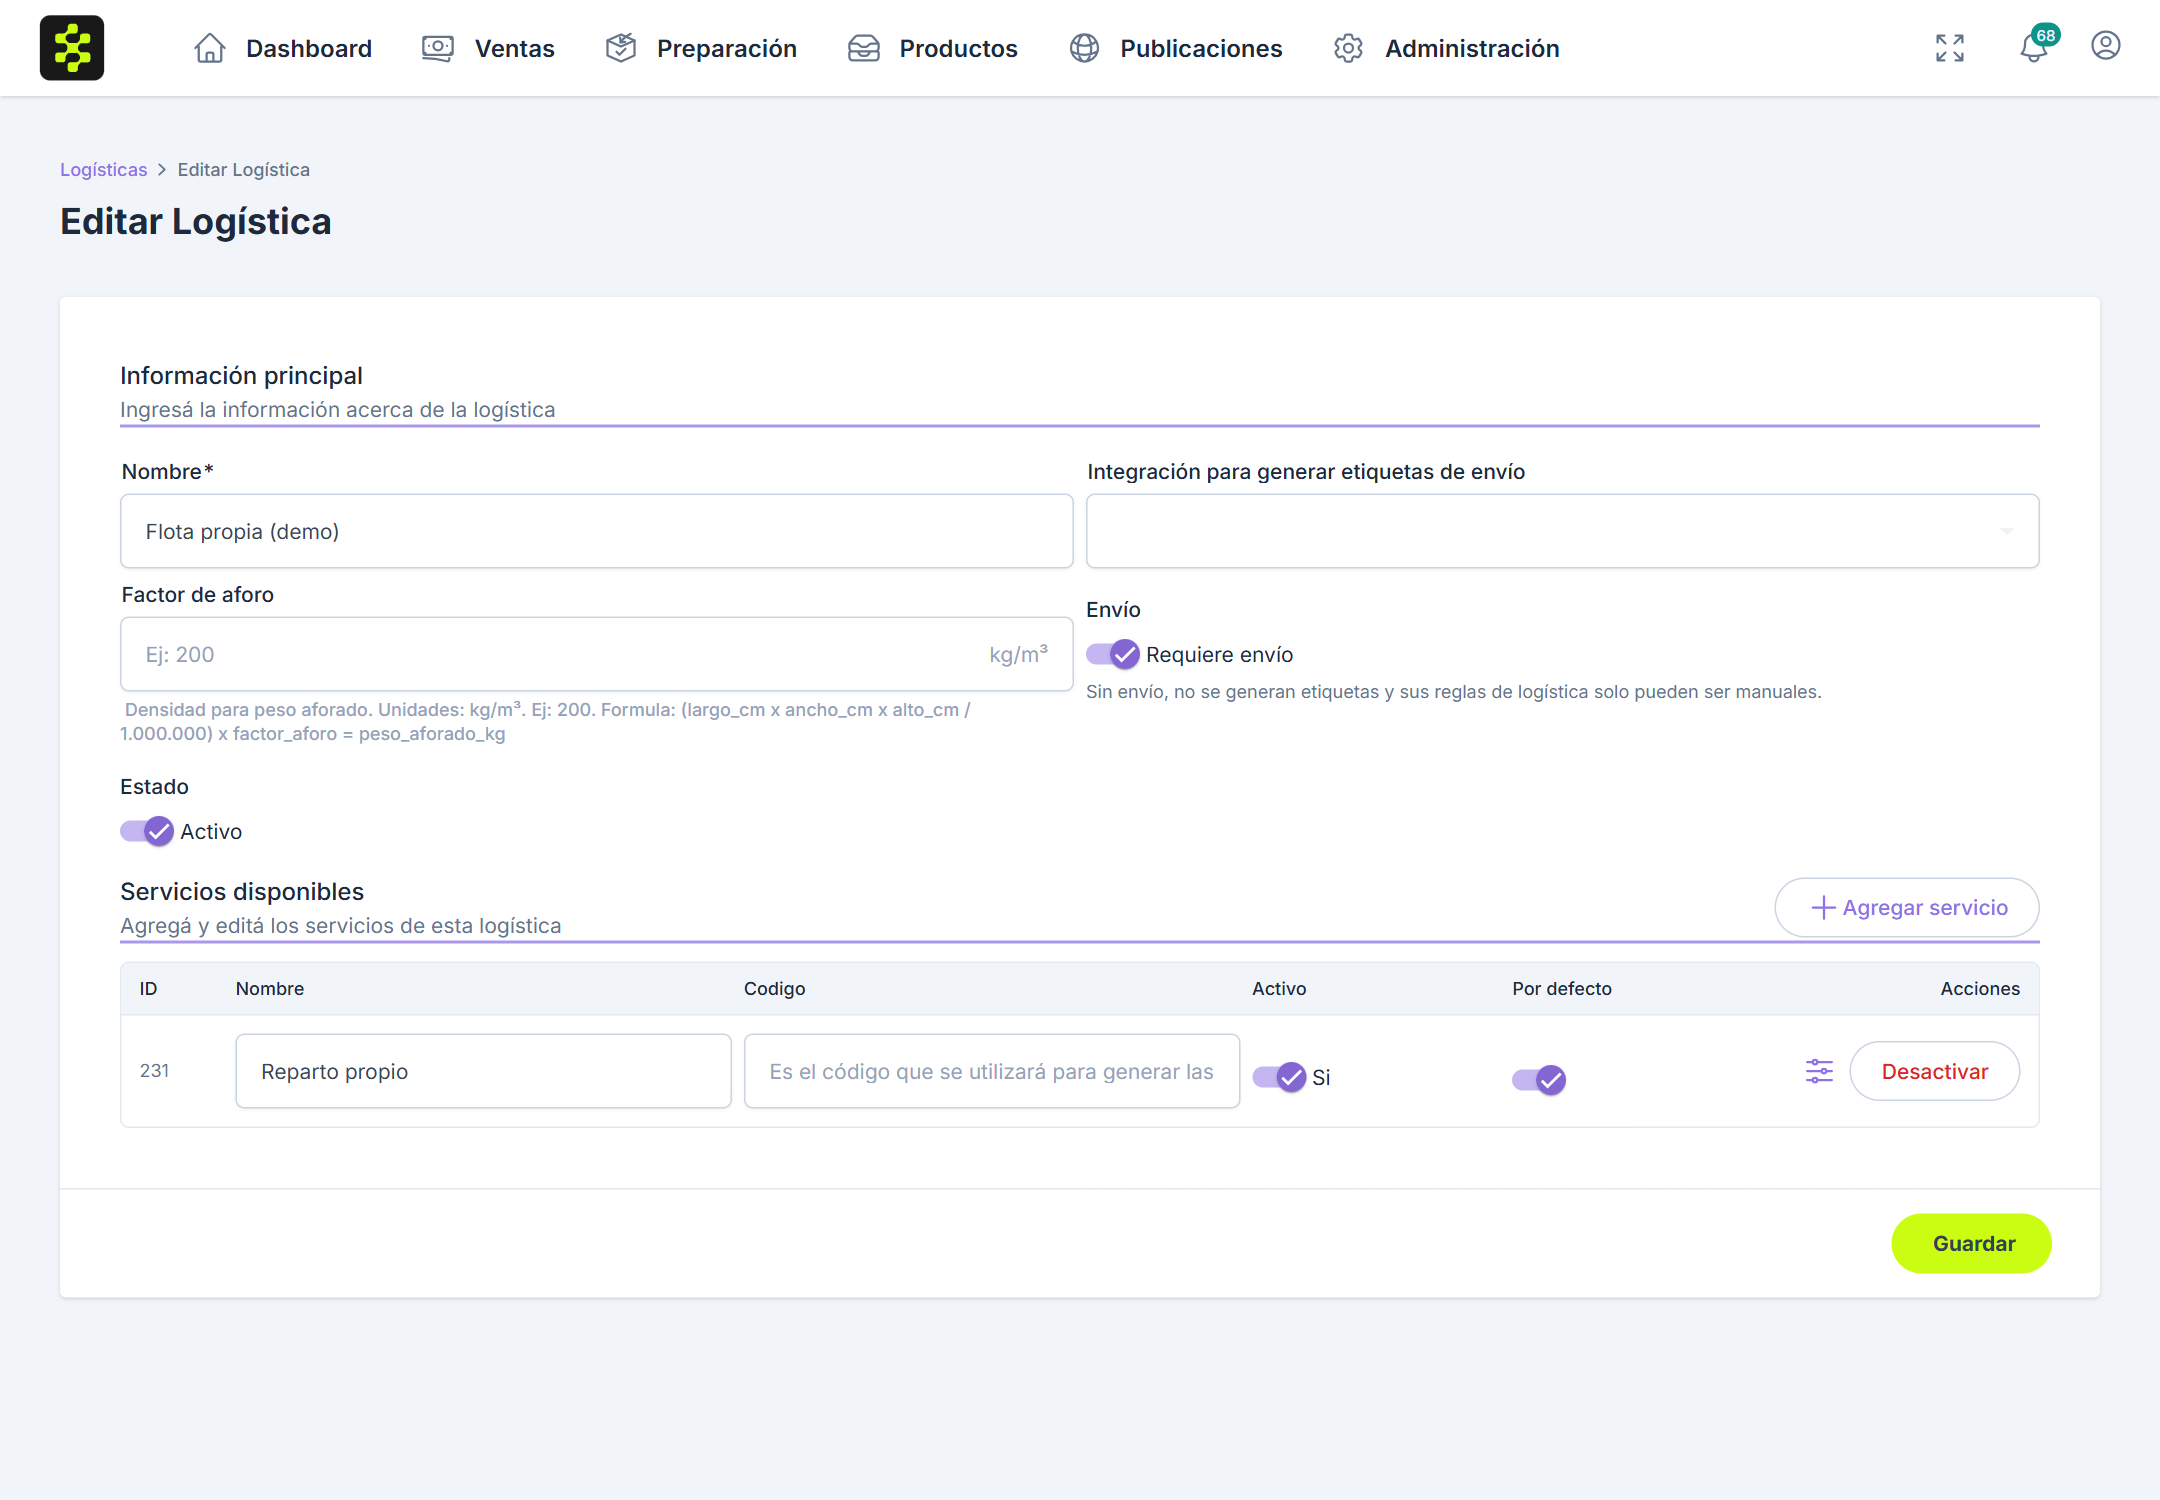Open the Dashboard menu
The height and width of the screenshot is (1500, 2160).
[282, 48]
